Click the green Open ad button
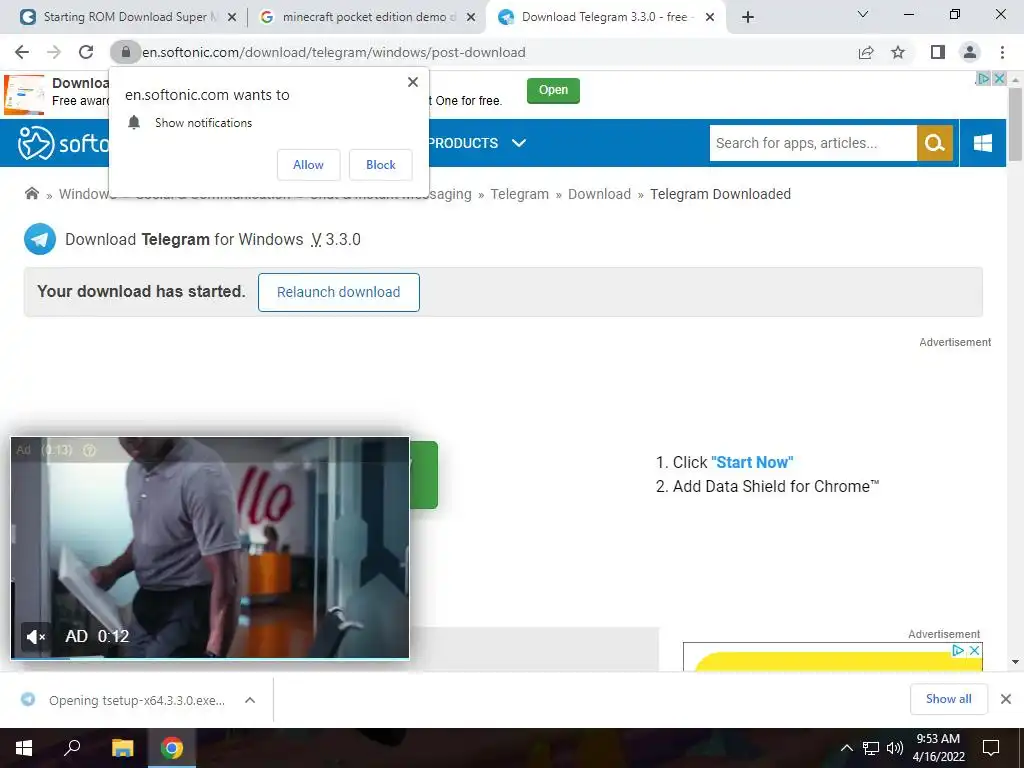The width and height of the screenshot is (1024, 768). 553,90
